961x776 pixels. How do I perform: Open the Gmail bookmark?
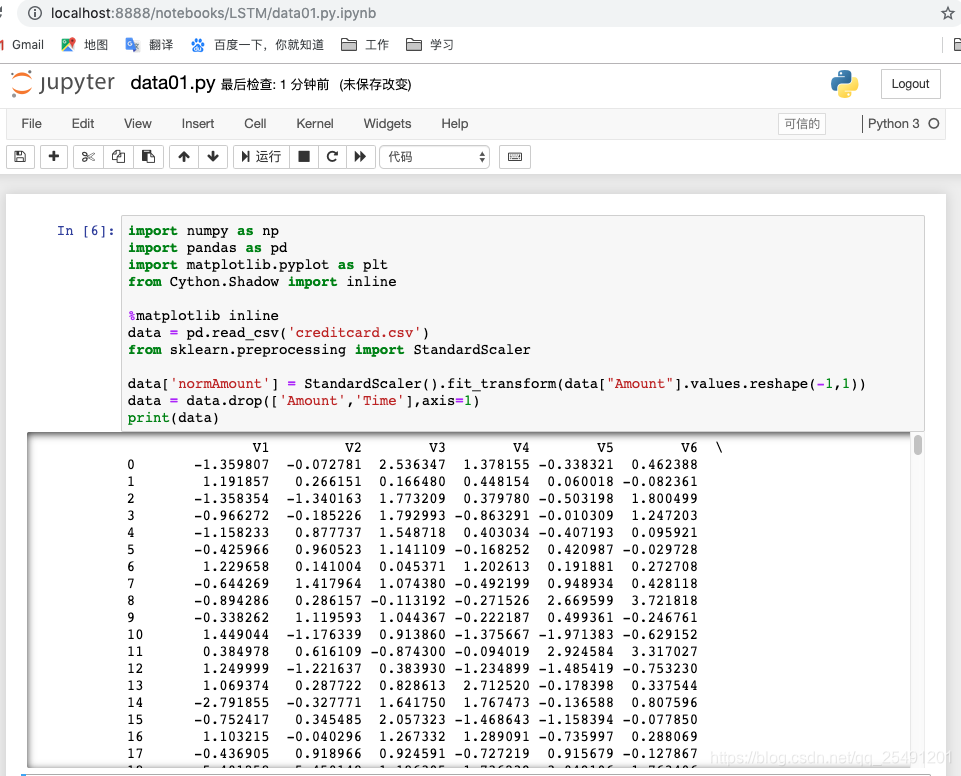coord(23,45)
